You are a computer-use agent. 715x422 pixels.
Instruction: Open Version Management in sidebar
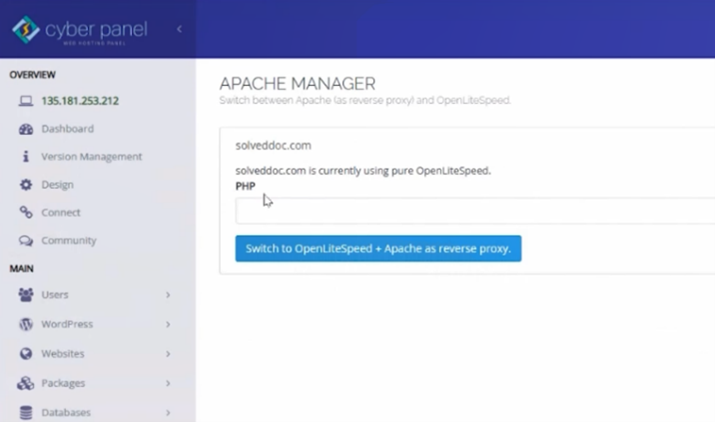click(92, 157)
